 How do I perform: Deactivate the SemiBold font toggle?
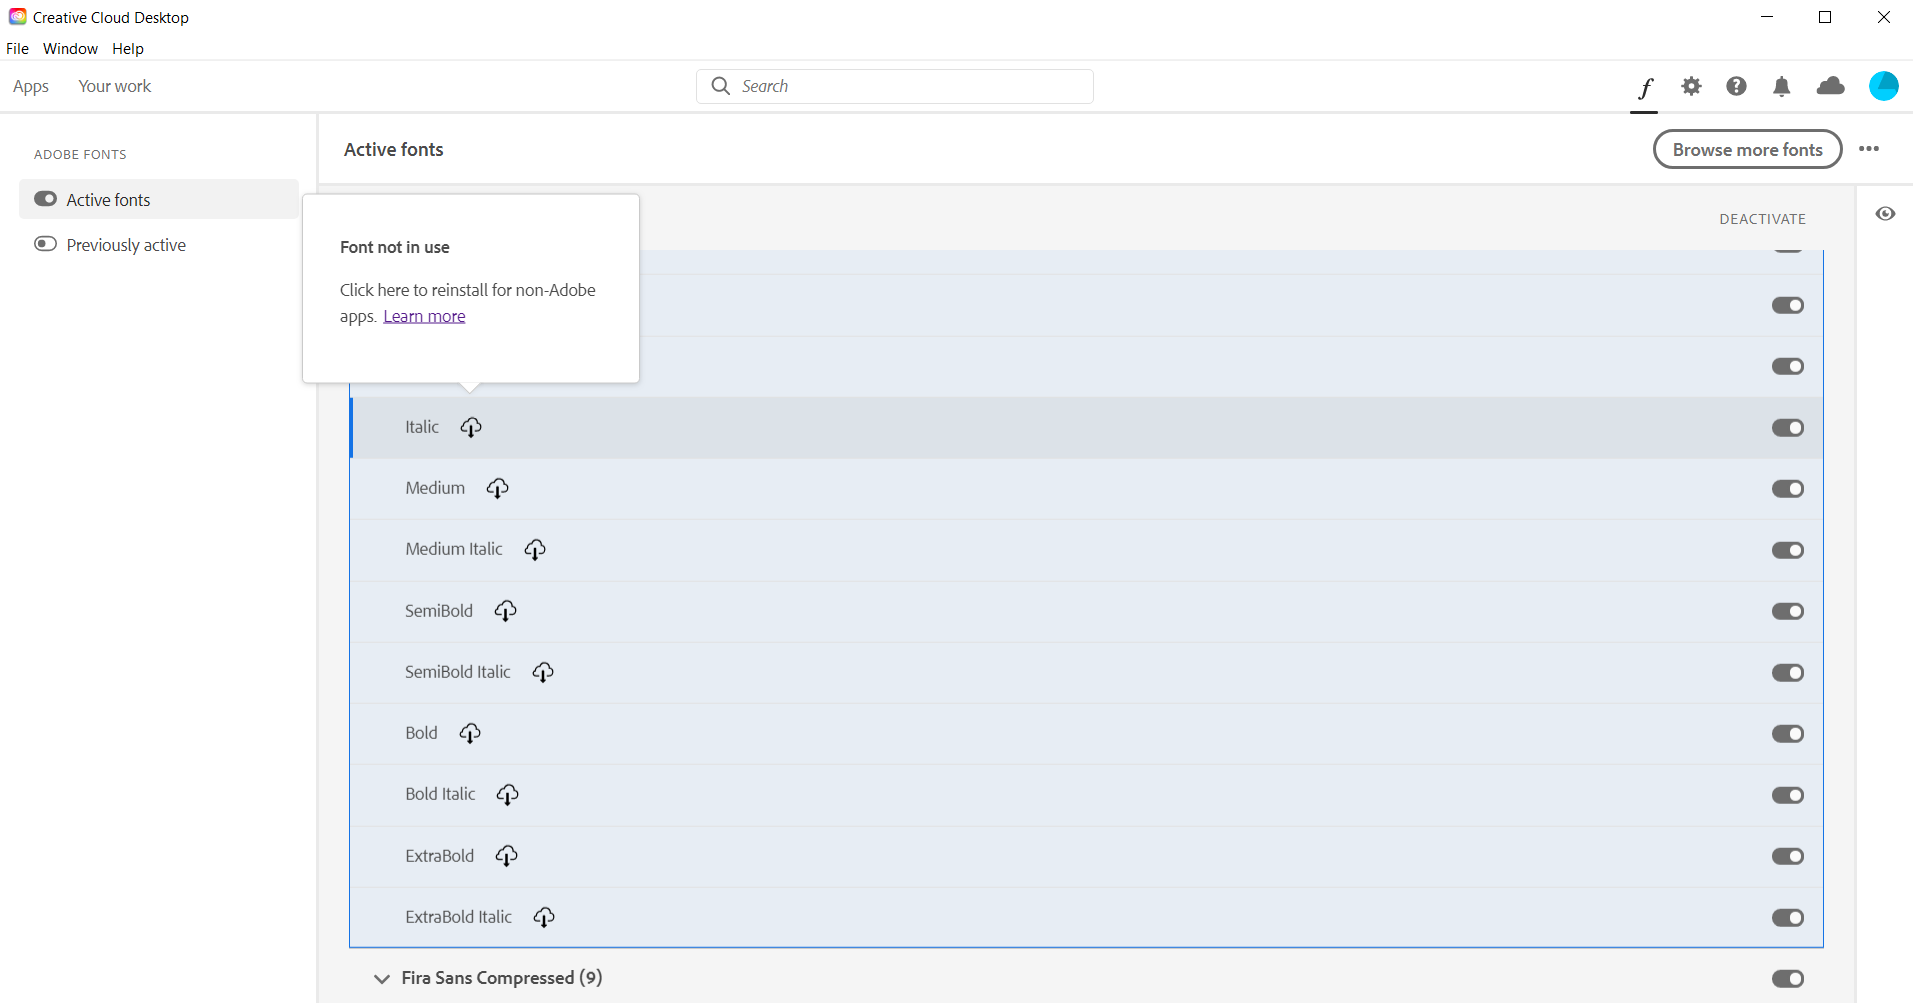(x=1787, y=611)
